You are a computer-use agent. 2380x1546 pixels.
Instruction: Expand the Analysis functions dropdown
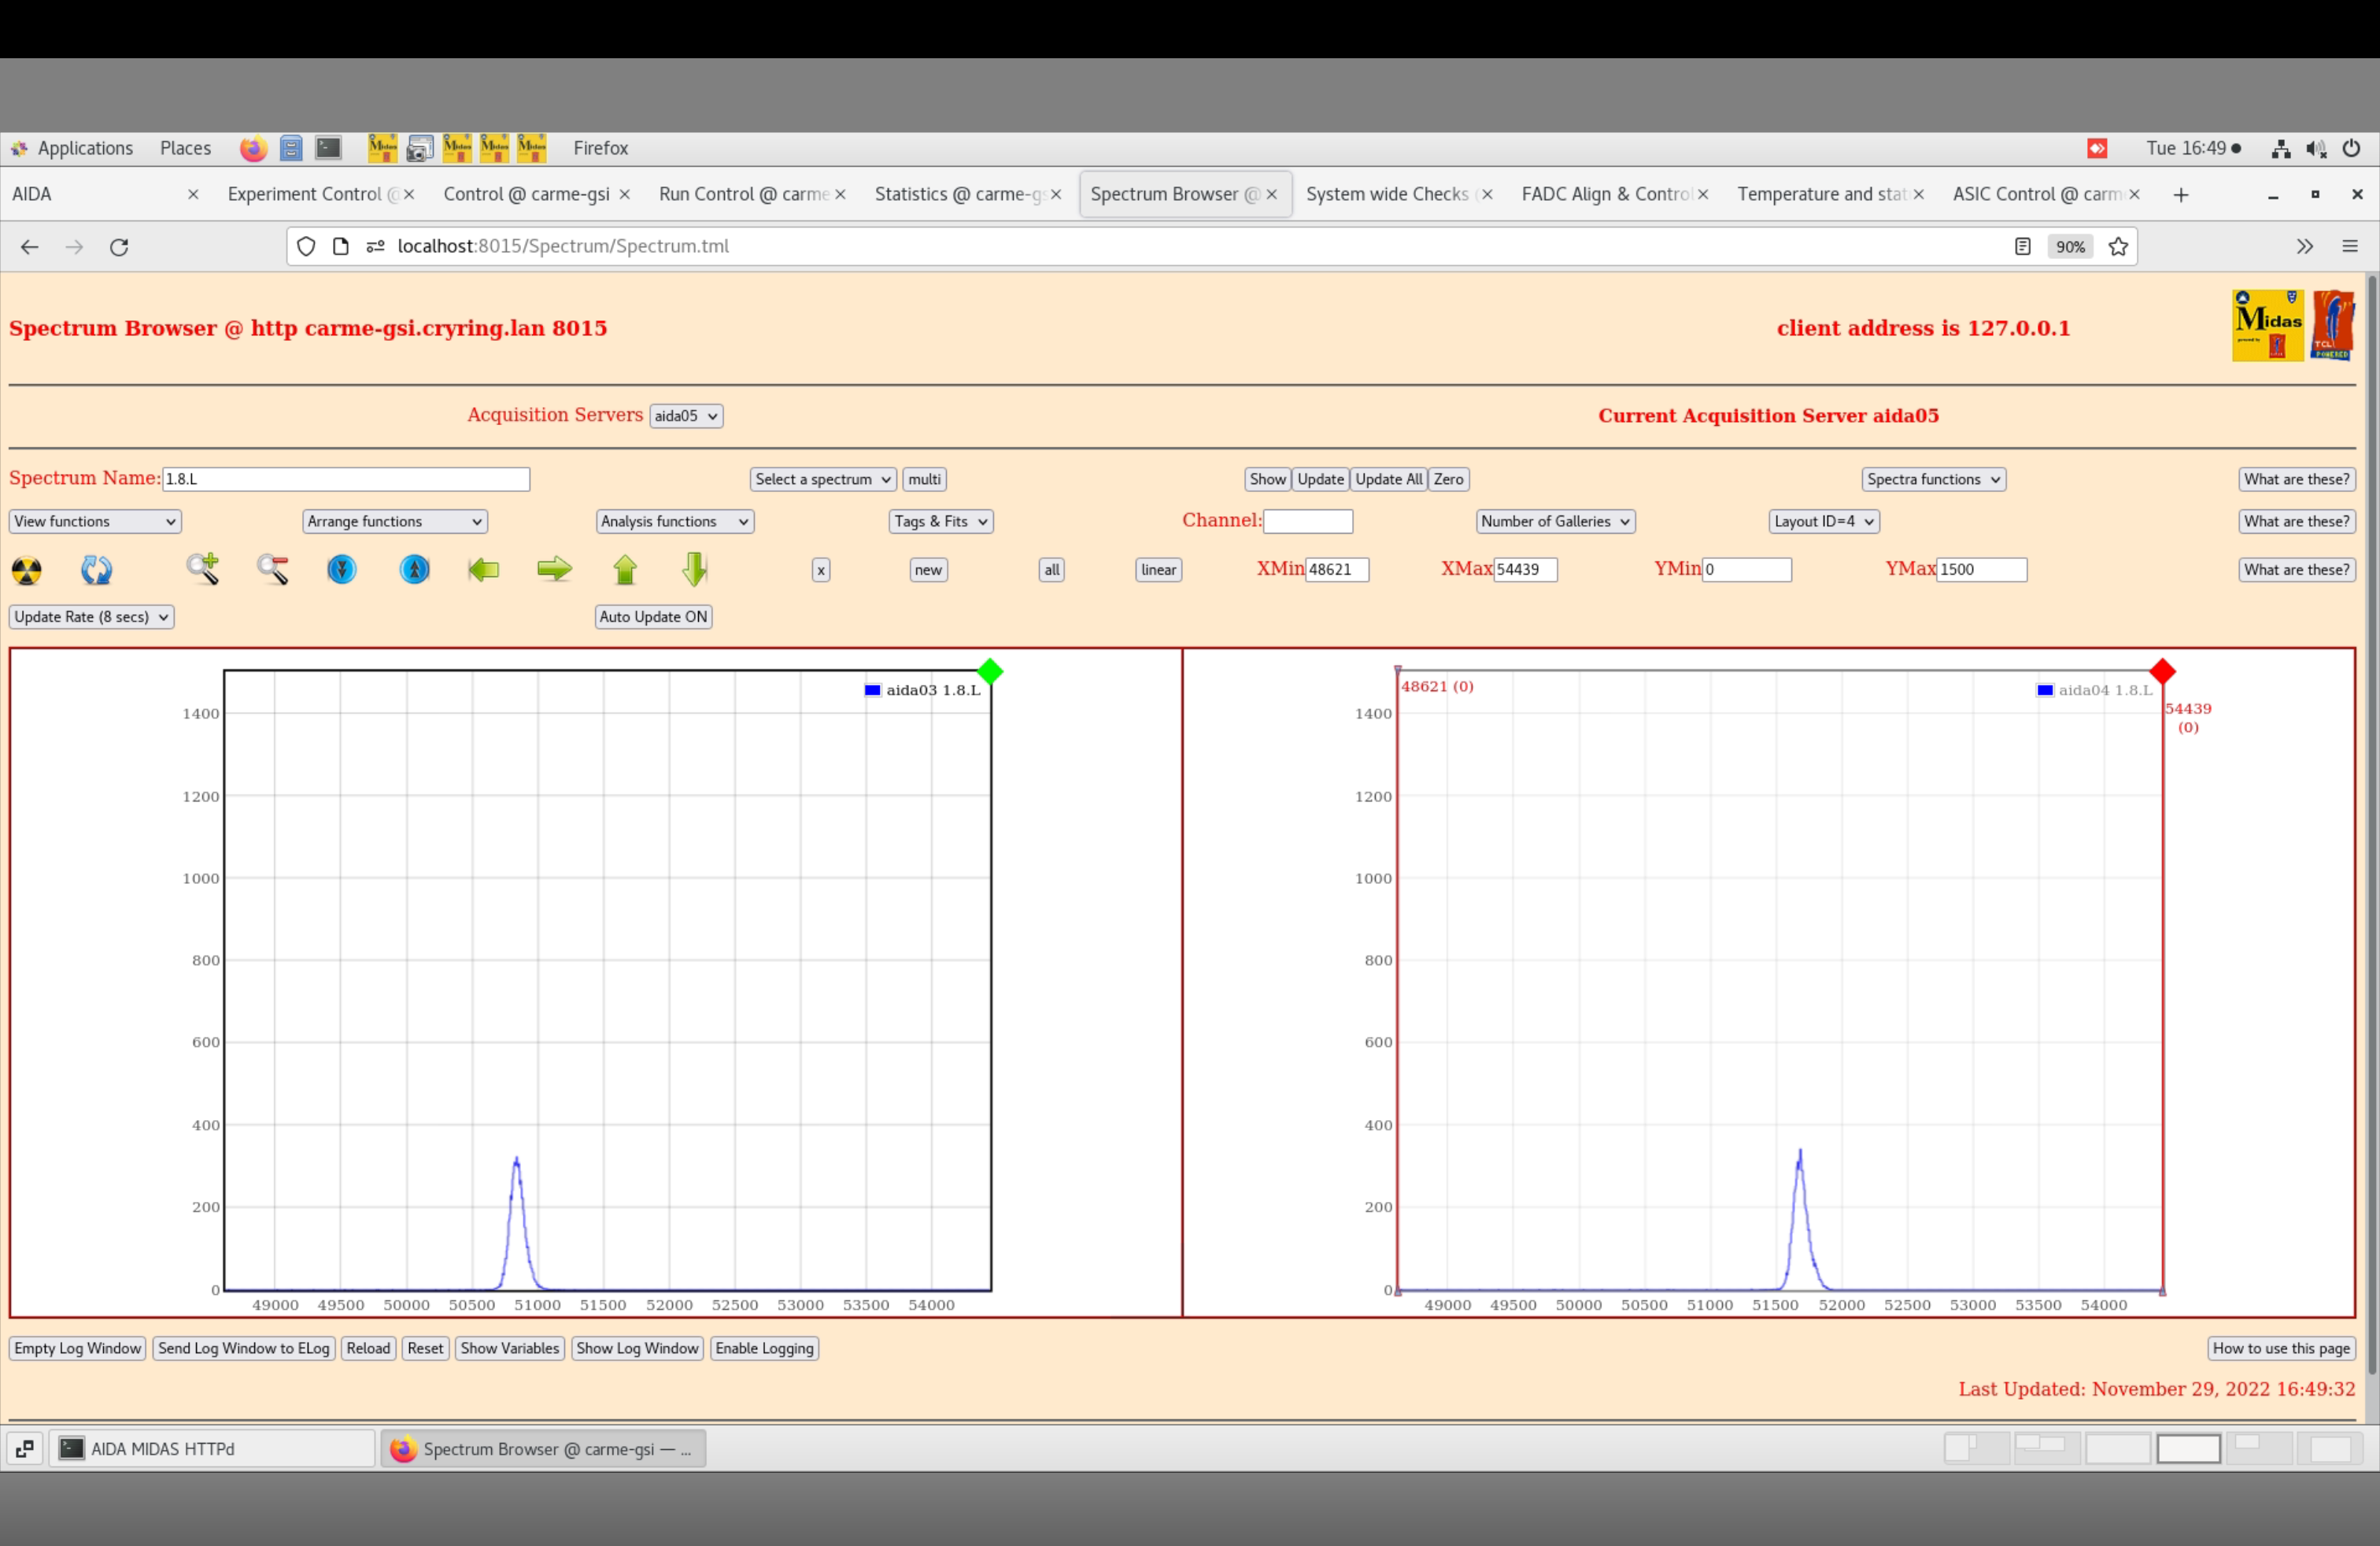point(674,521)
